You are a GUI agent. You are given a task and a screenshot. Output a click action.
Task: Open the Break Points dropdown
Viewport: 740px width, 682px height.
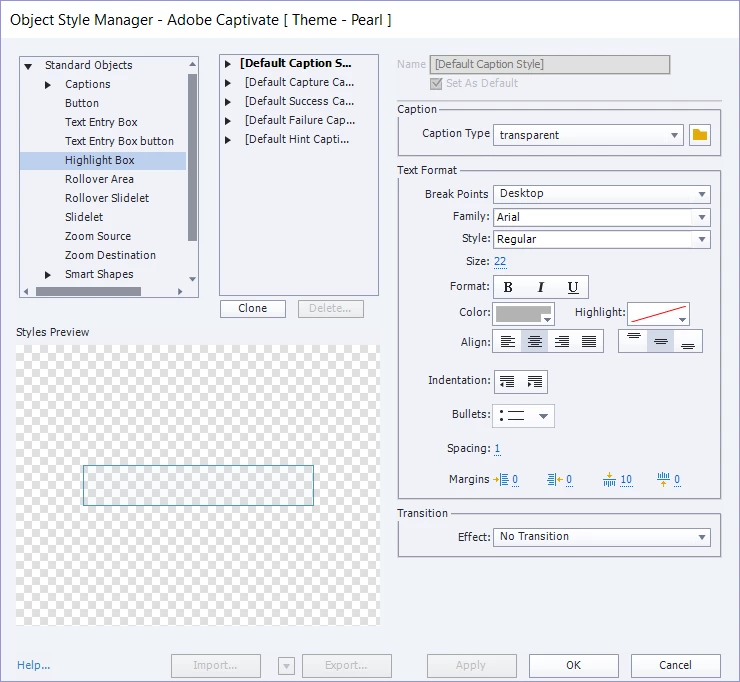point(602,194)
